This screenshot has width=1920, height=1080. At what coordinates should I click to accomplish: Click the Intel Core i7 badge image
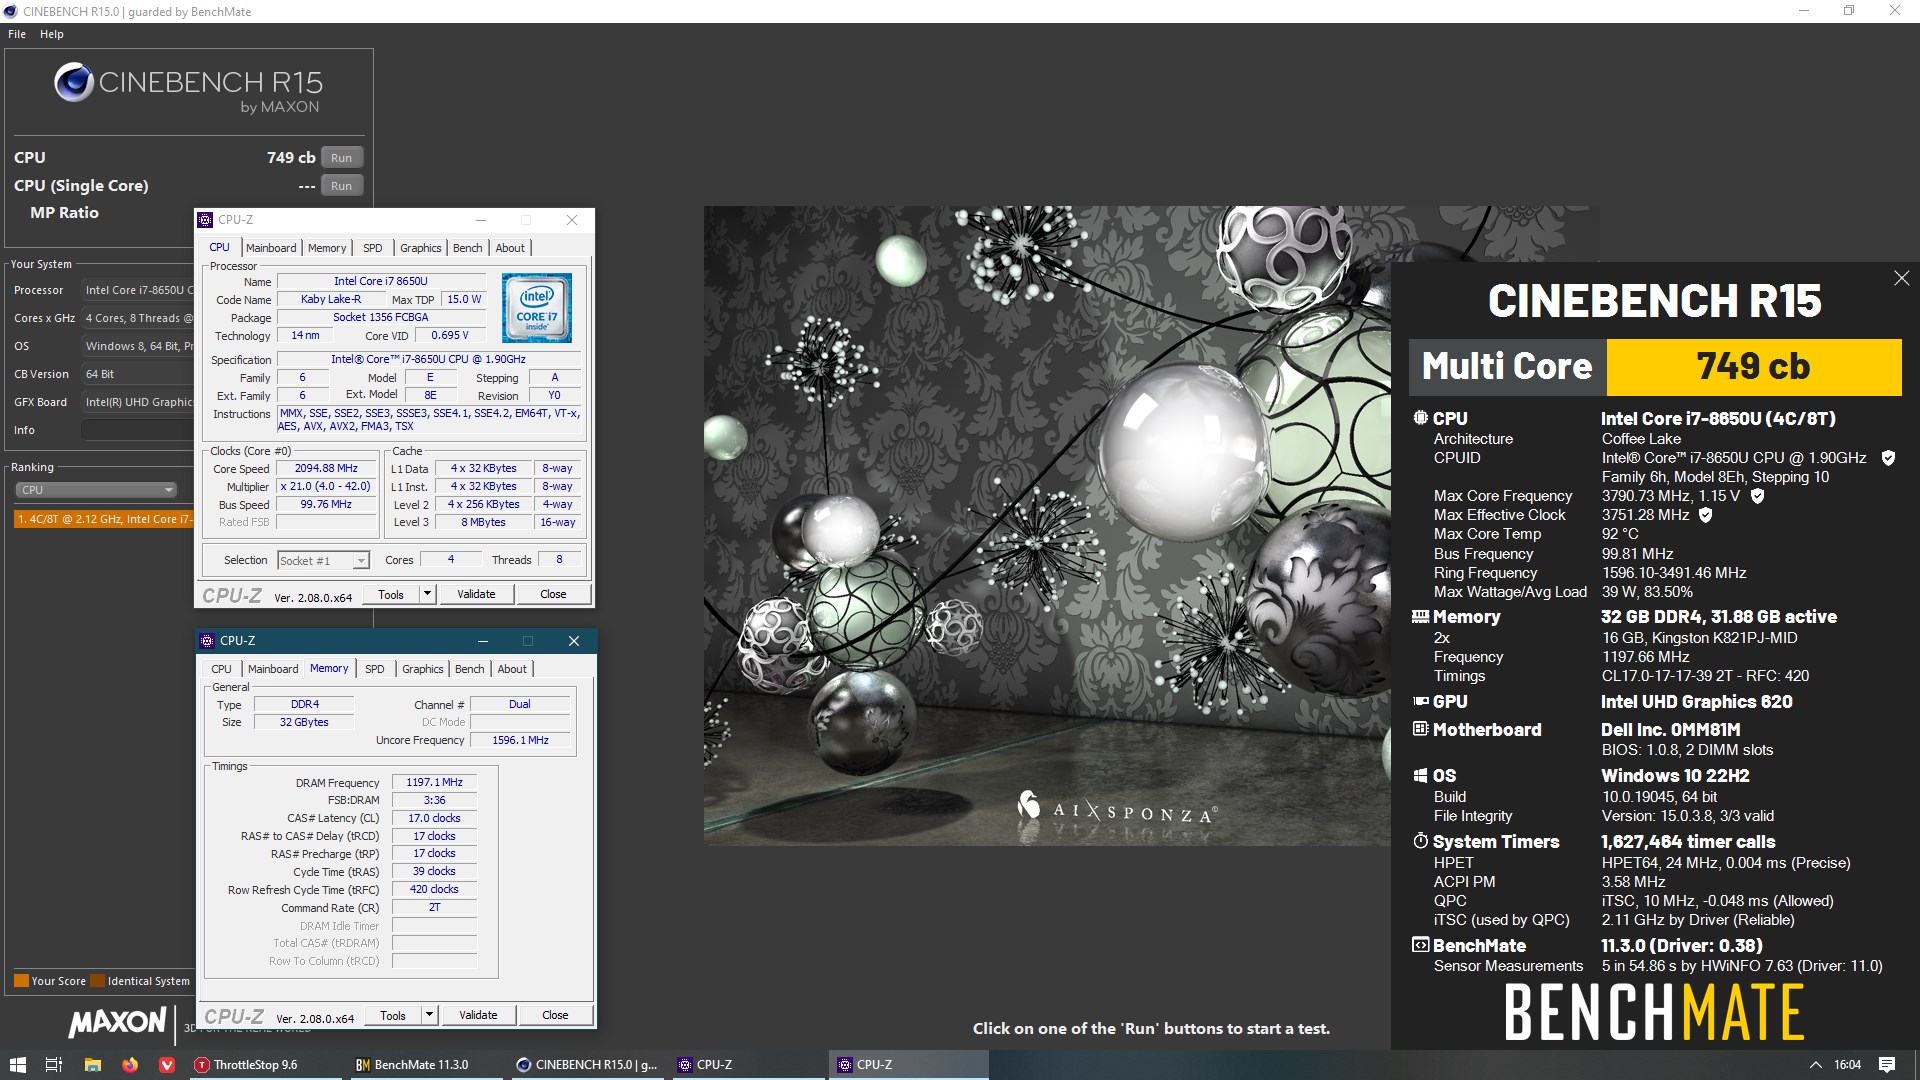[537, 308]
